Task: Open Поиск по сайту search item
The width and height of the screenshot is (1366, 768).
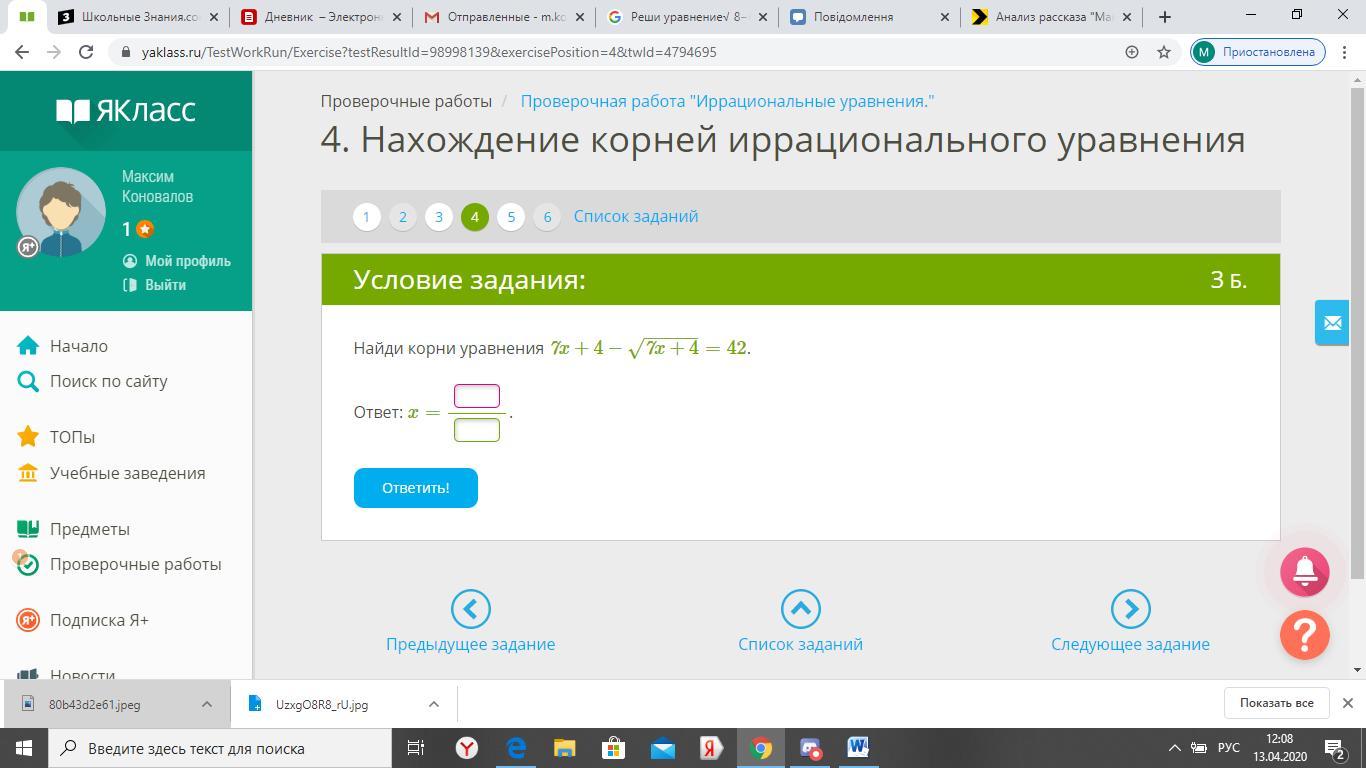Action: [x=109, y=381]
